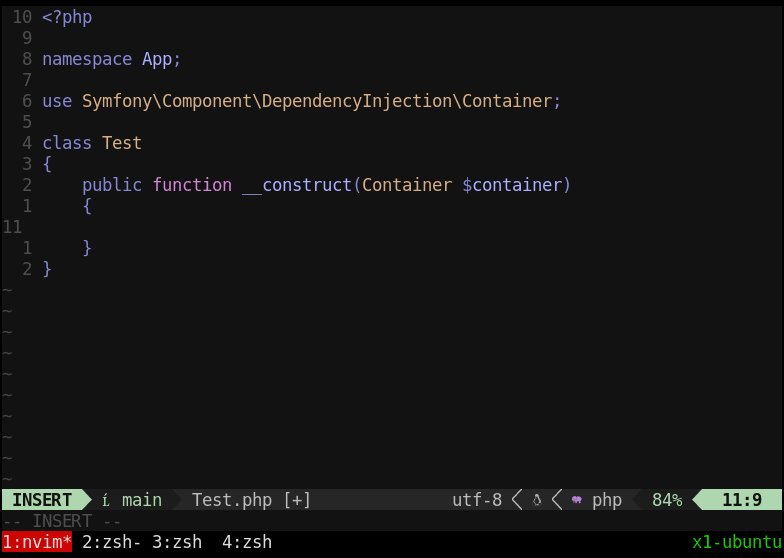The image size is (784, 558).
Task: Click the -- INSERT -- message line
Action: 62,521
